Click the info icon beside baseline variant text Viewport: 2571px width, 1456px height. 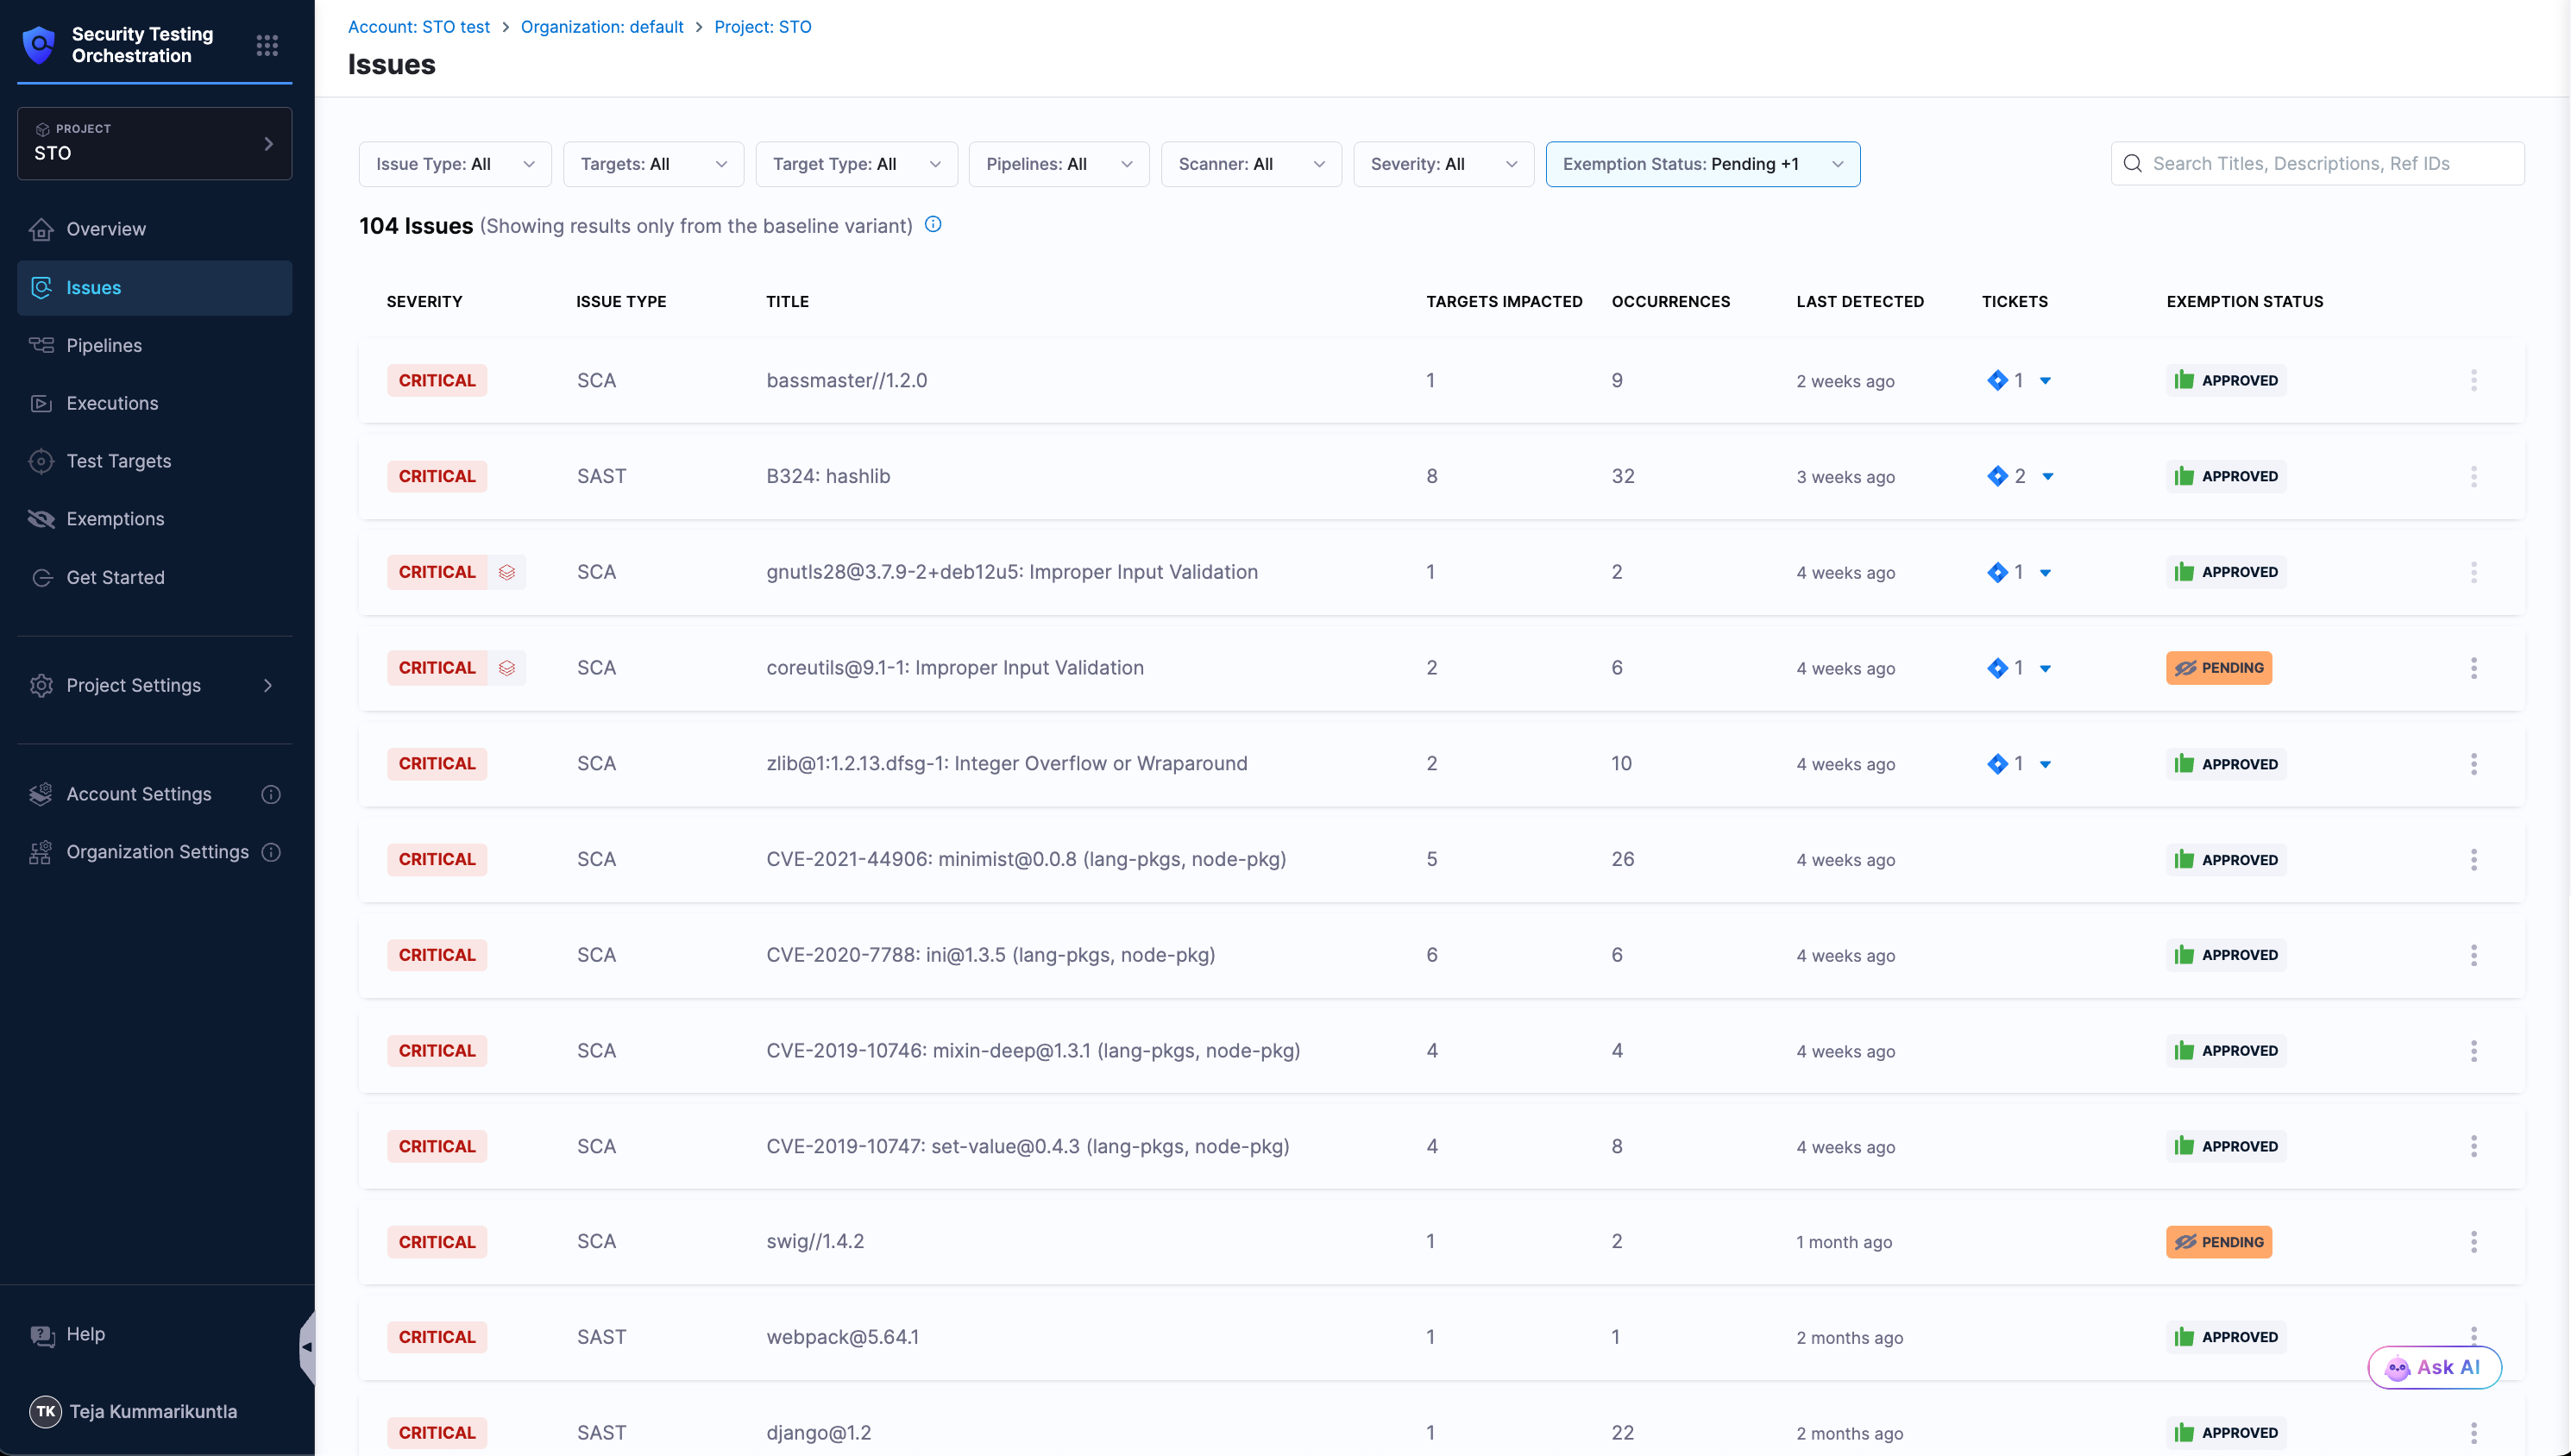(933, 224)
